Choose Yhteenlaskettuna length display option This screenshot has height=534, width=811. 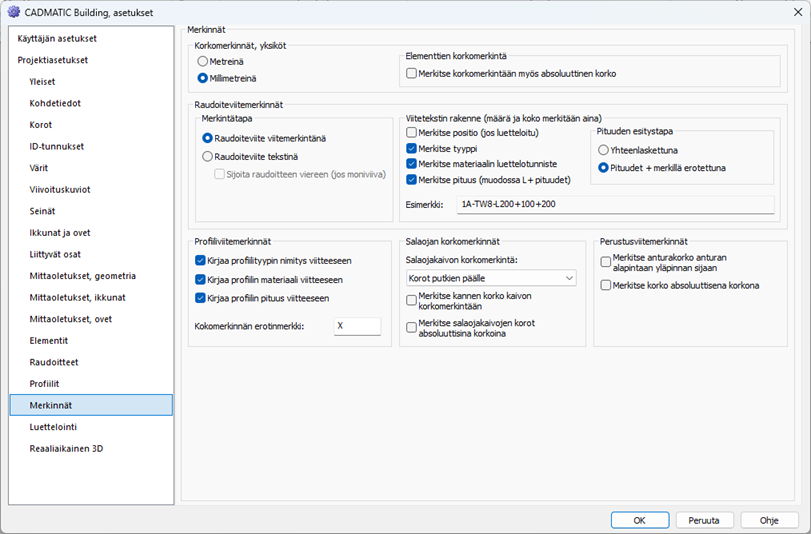pyautogui.click(x=603, y=149)
